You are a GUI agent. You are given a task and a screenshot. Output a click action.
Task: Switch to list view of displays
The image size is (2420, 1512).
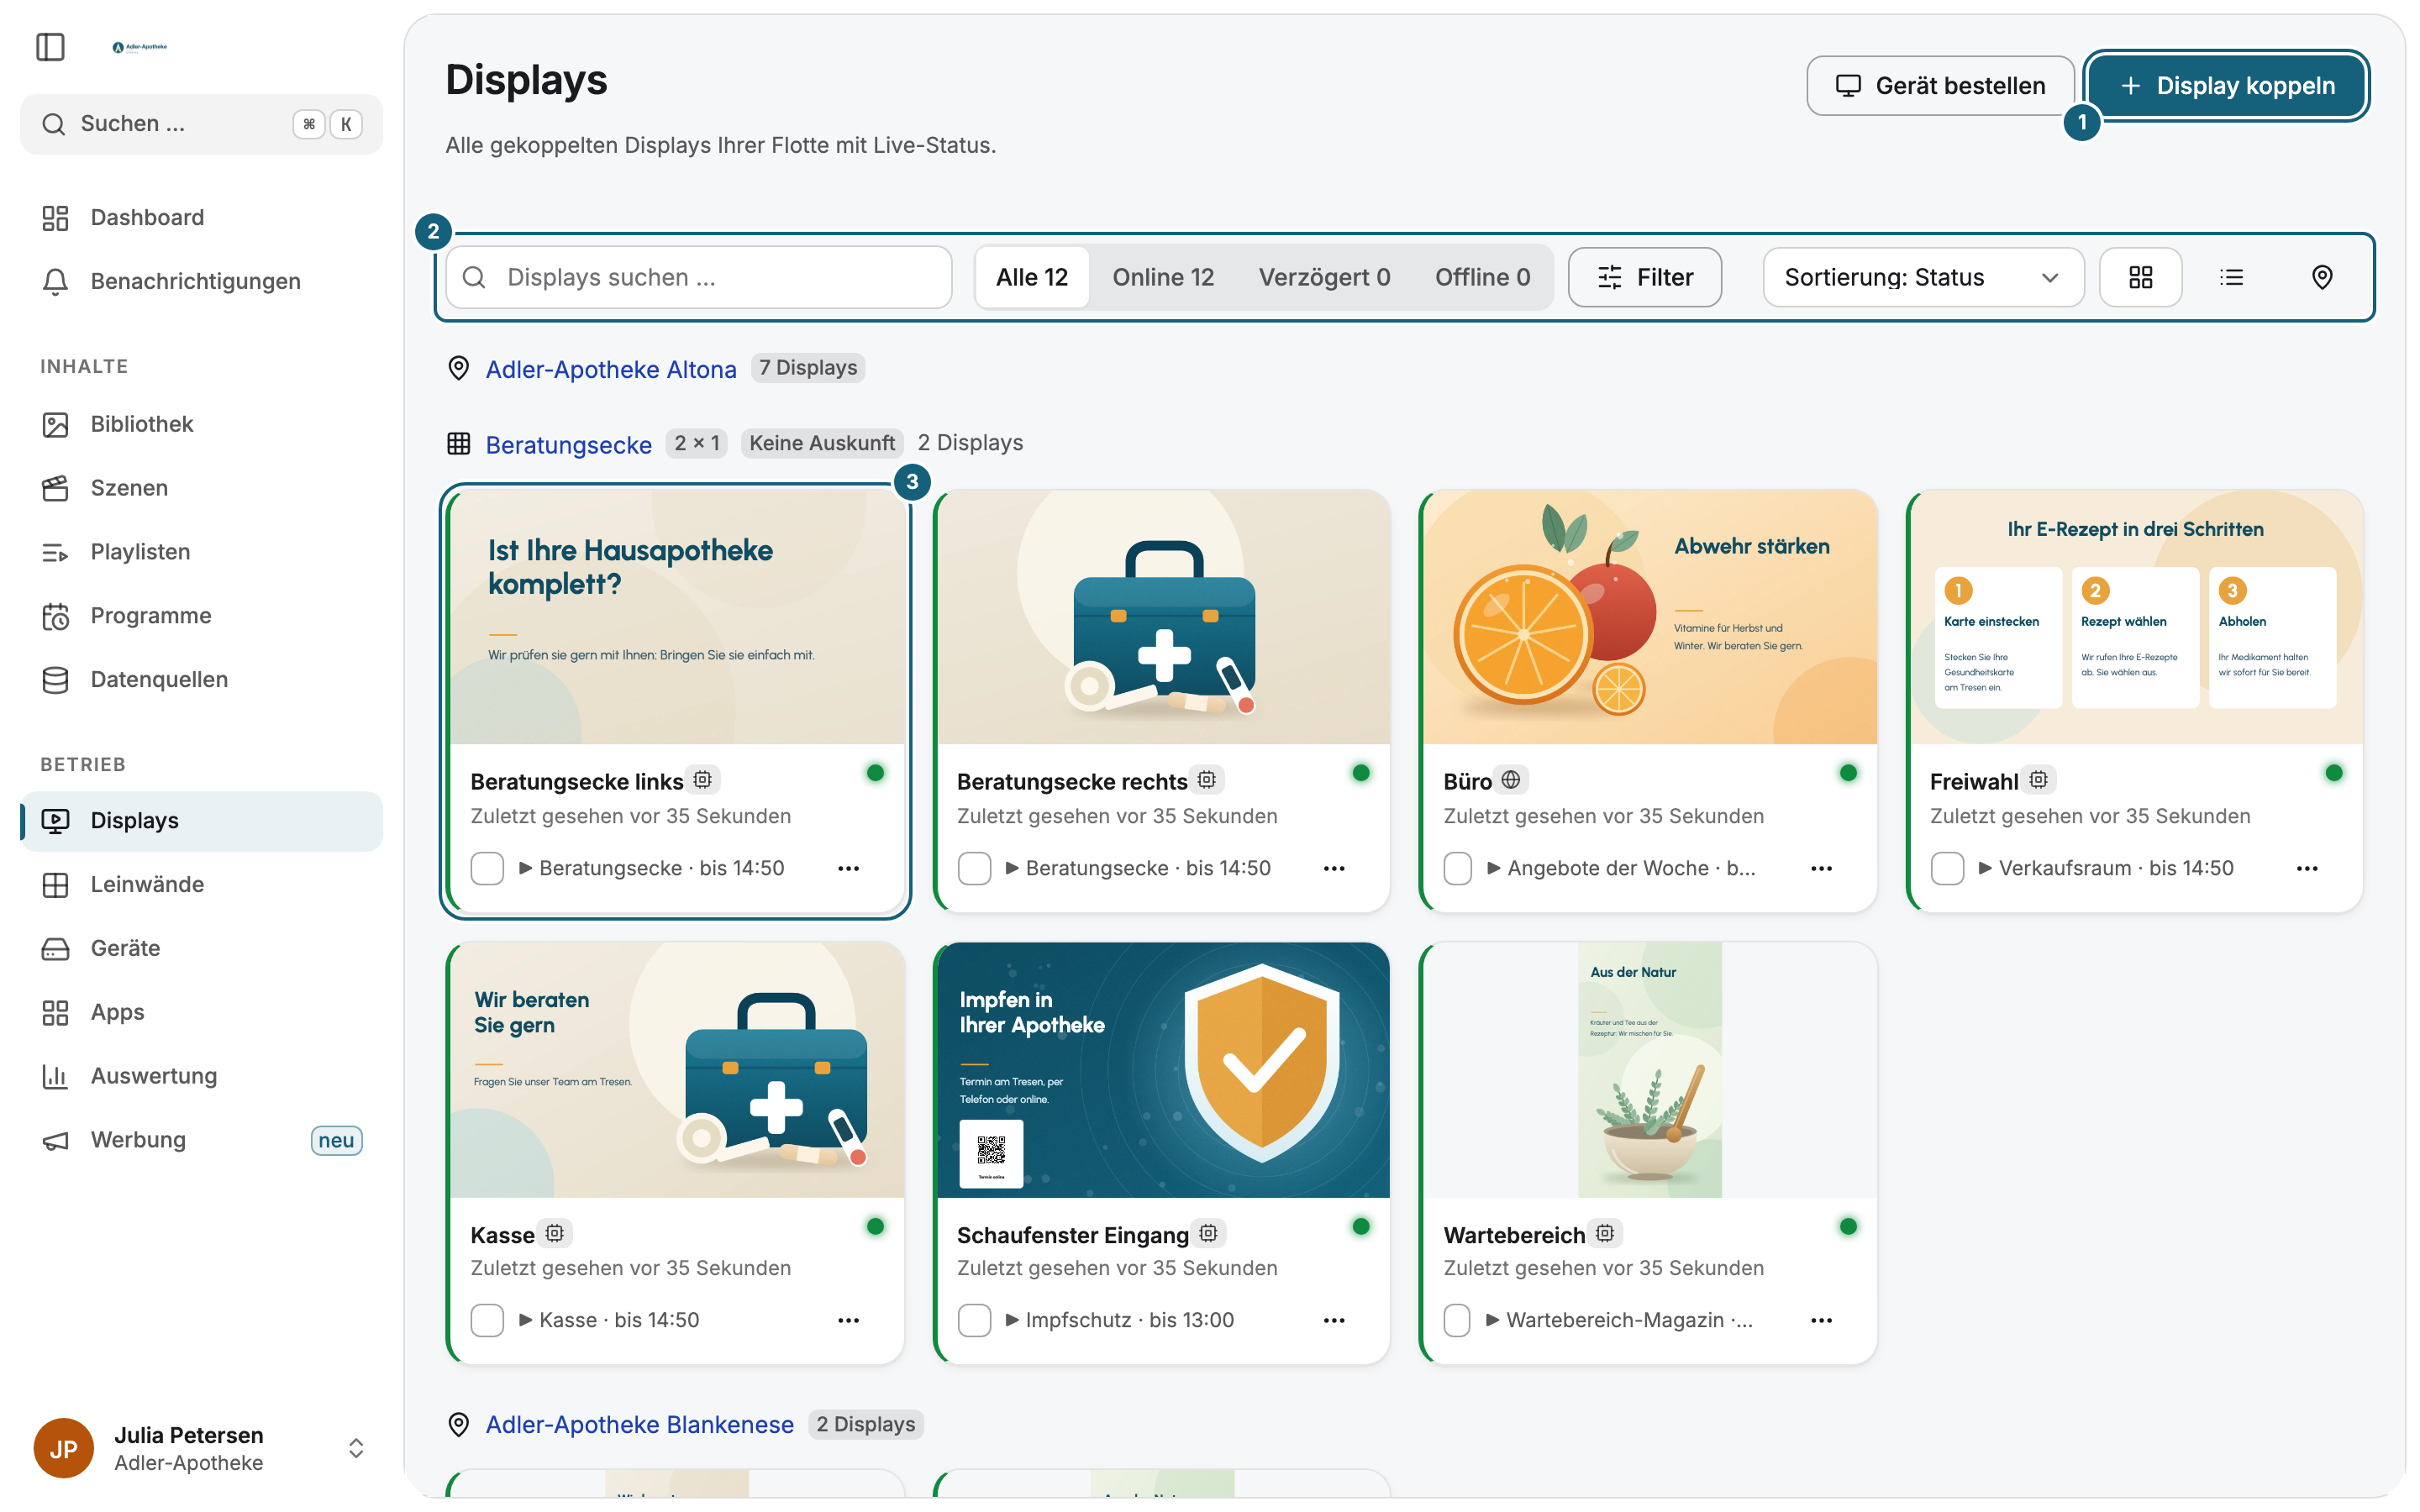click(2231, 277)
